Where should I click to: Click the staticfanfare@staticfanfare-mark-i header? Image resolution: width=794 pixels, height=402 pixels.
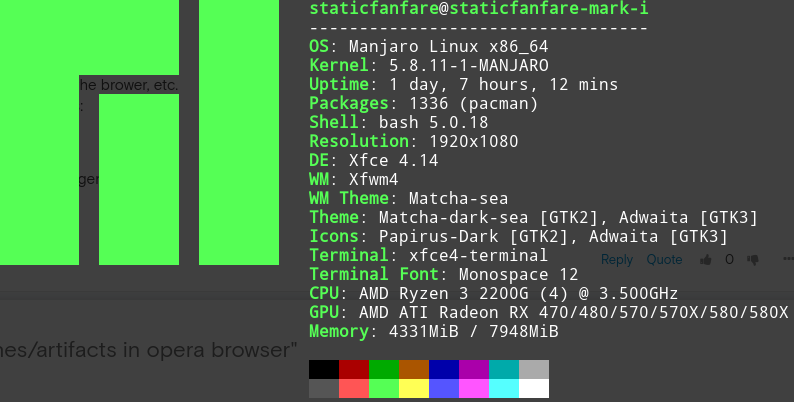(479, 9)
